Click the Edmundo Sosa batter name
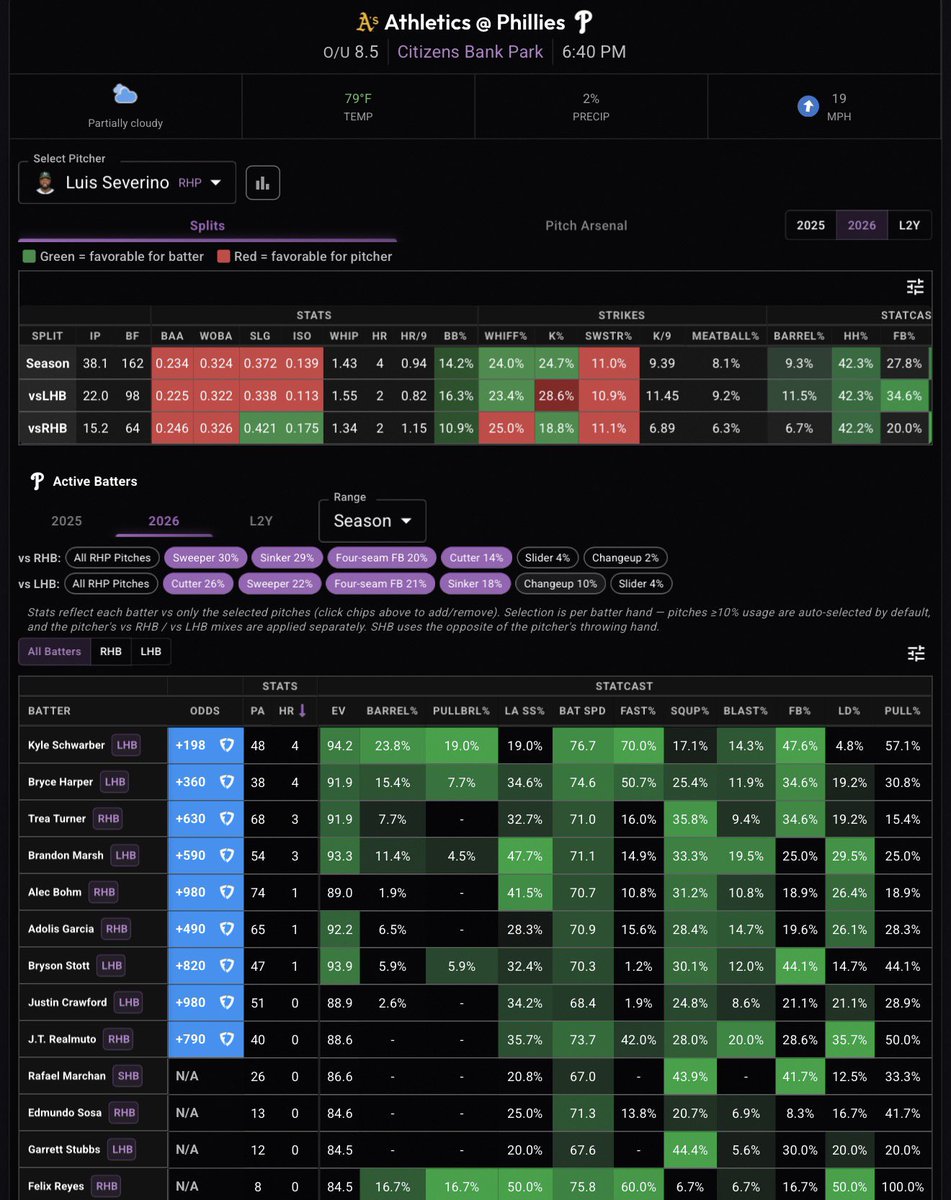 coord(64,1112)
